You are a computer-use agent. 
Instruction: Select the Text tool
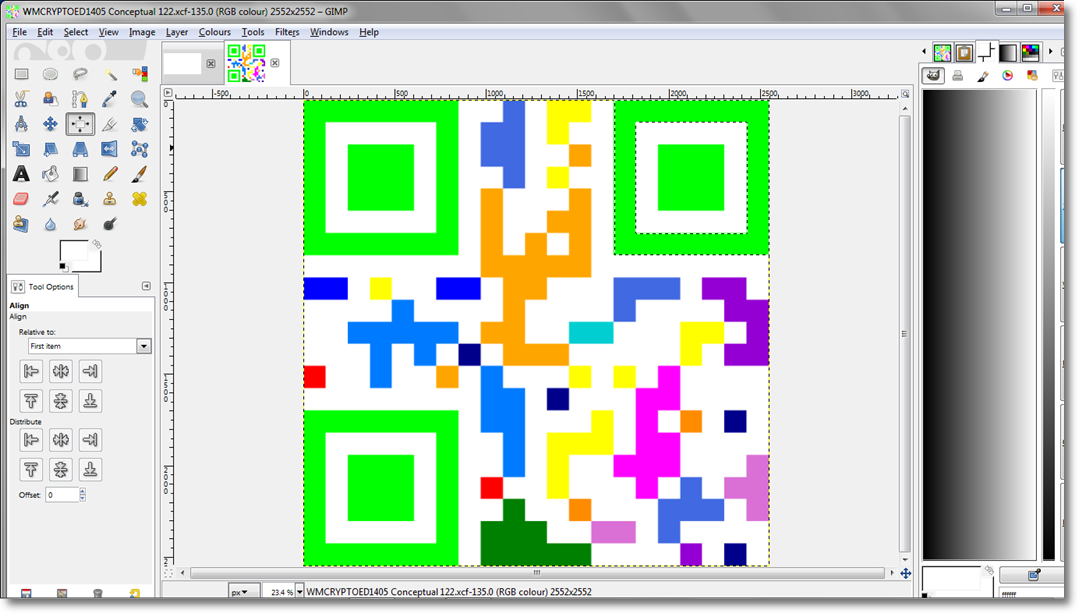coord(21,174)
